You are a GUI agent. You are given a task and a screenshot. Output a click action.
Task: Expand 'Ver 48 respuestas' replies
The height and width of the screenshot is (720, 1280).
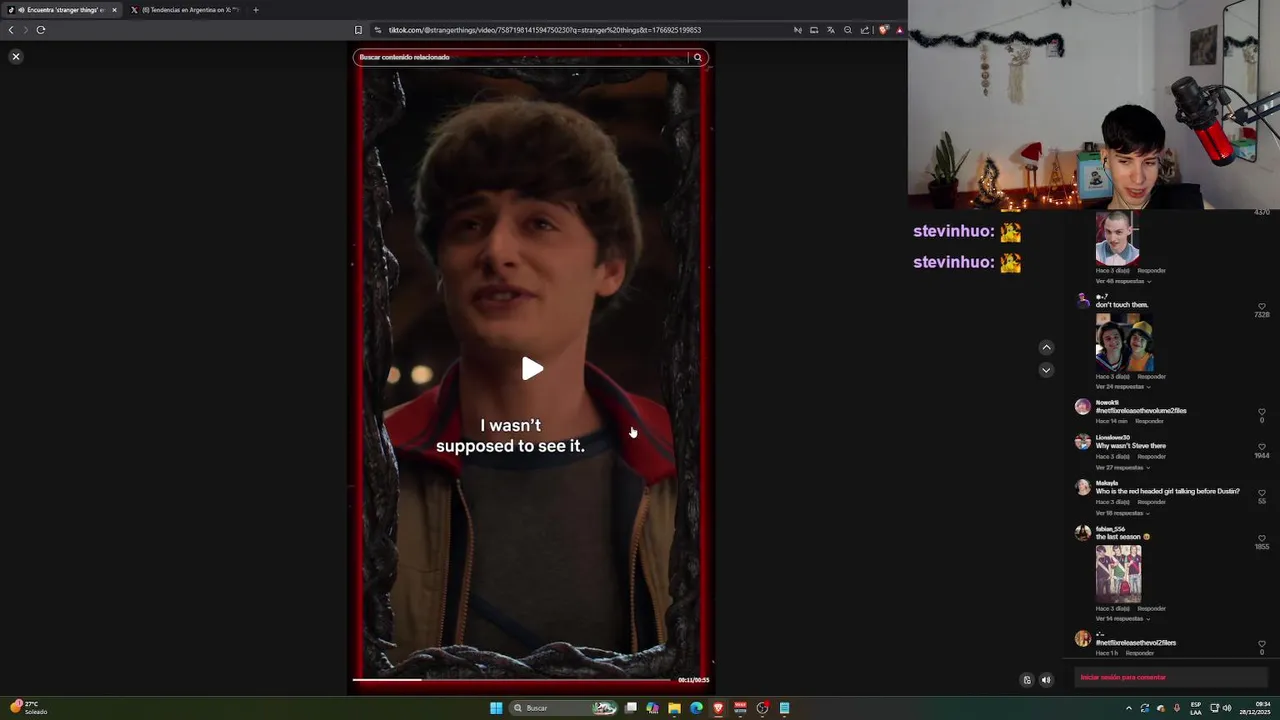(1123, 281)
